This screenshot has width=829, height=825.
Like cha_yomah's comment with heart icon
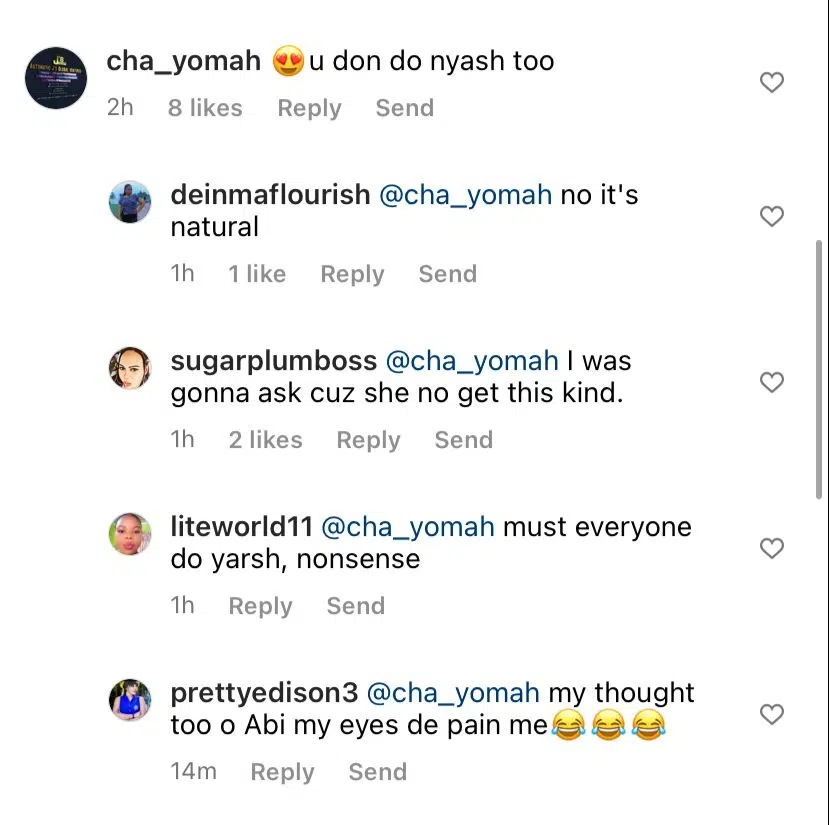coord(771,82)
